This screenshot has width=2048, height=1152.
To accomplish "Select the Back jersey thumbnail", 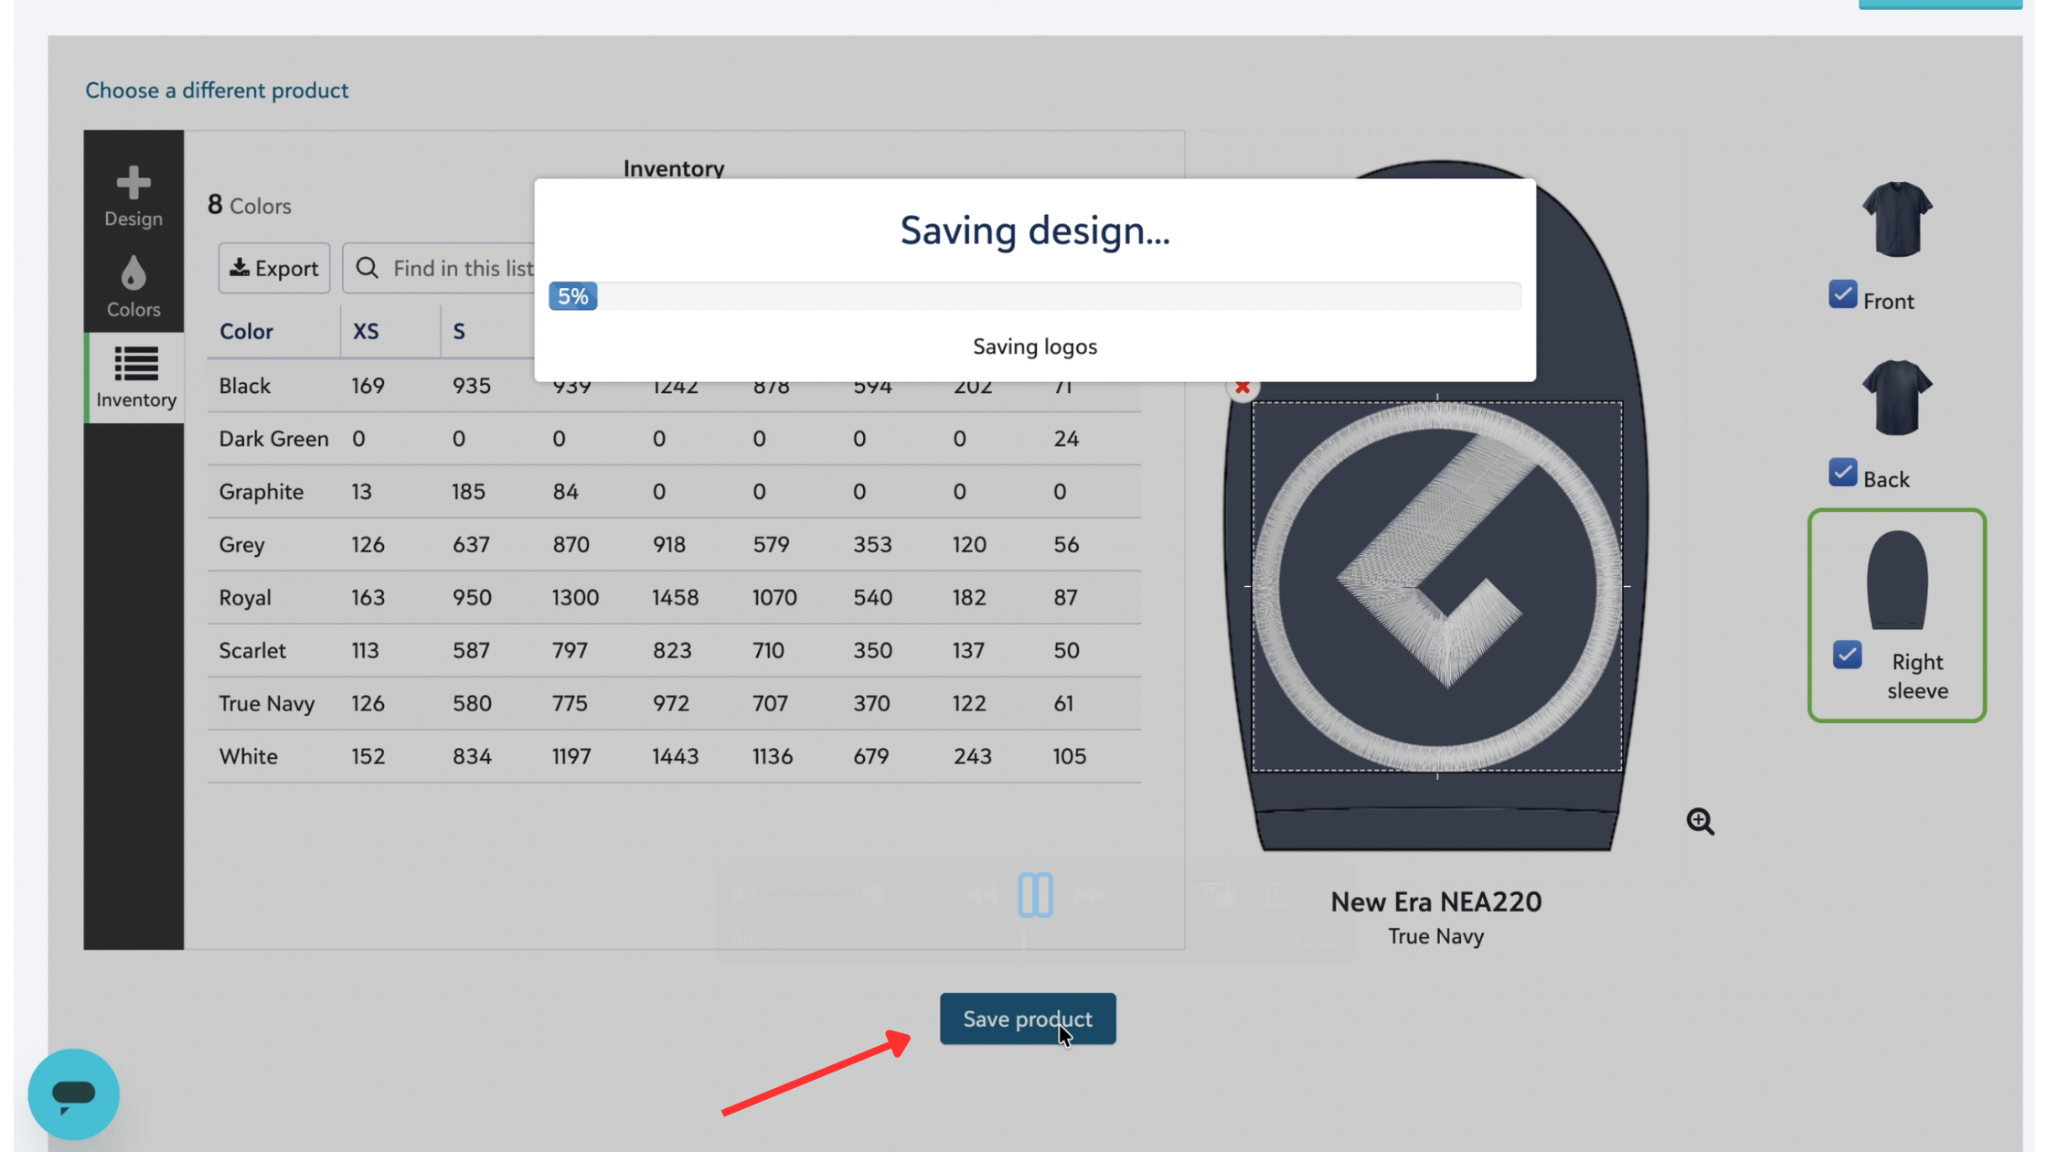I will [1896, 397].
